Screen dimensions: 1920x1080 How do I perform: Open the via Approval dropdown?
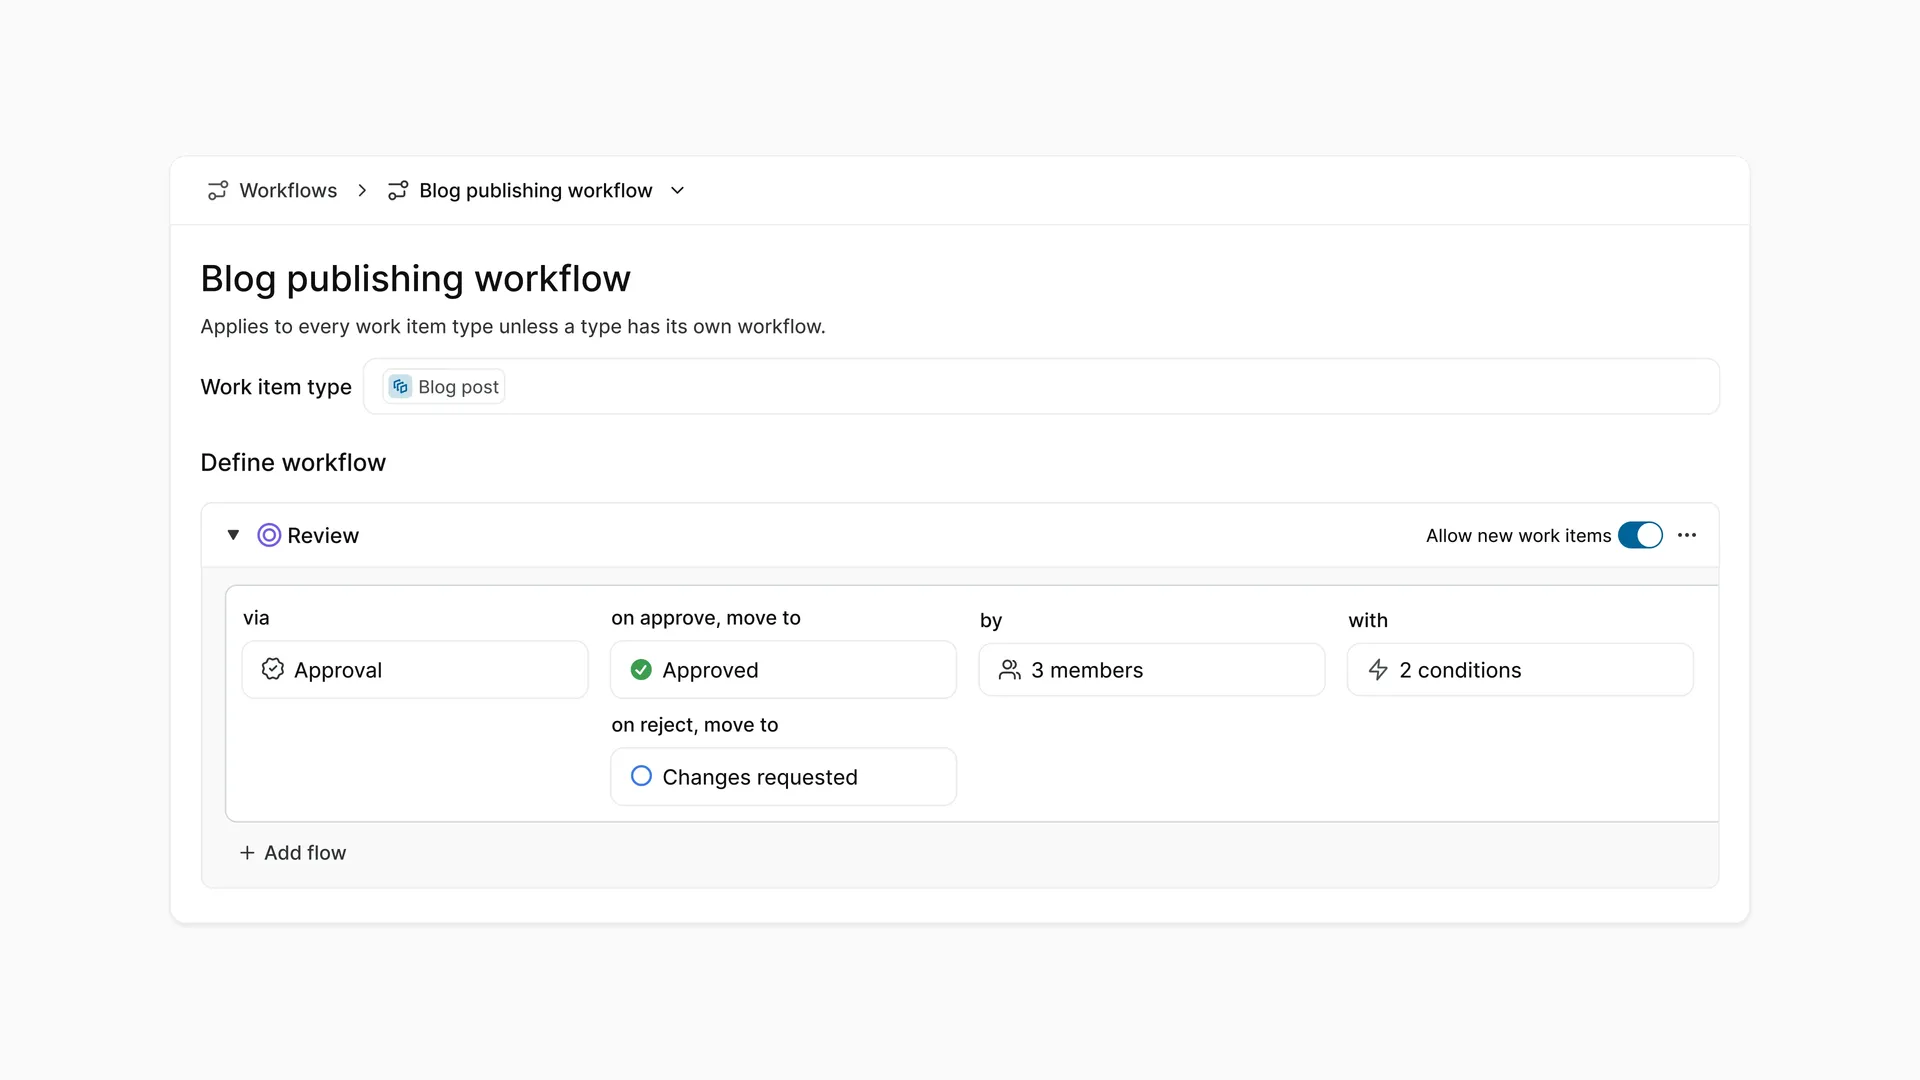tap(415, 670)
